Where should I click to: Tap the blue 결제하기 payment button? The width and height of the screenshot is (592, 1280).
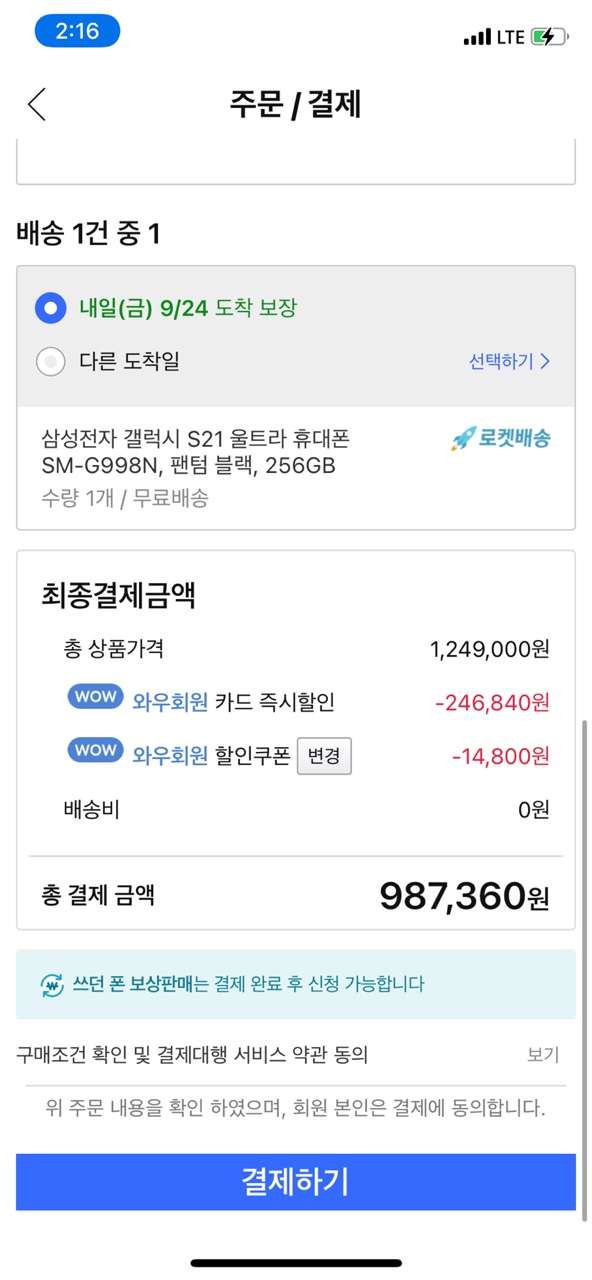coord(296,1182)
